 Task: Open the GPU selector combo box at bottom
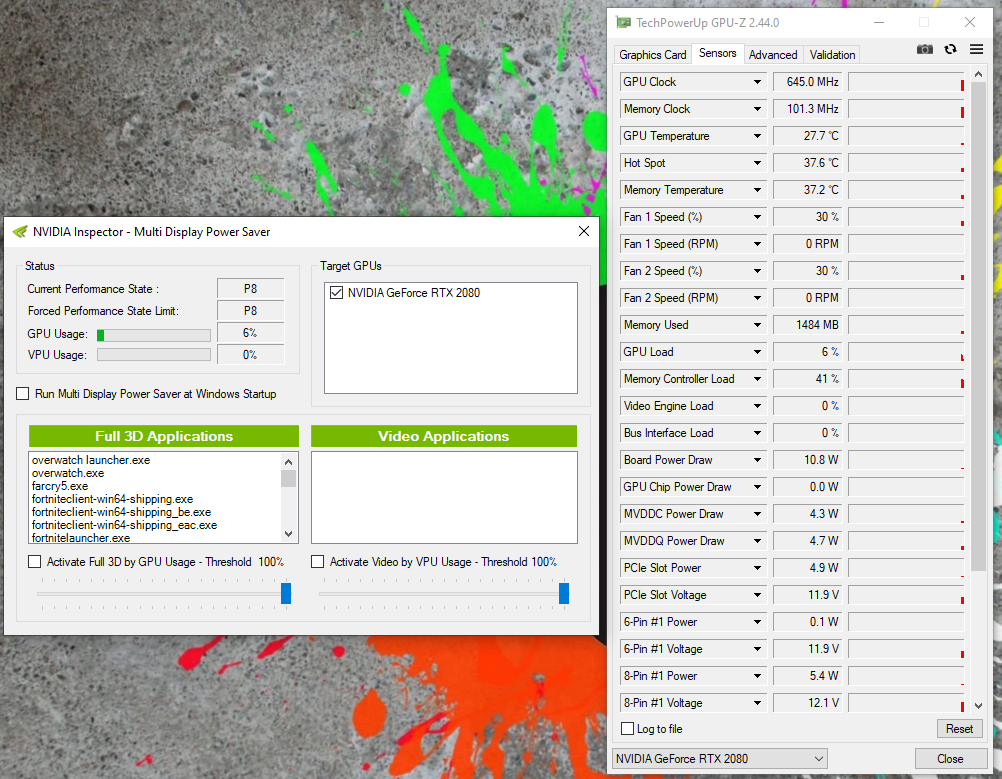(719, 758)
